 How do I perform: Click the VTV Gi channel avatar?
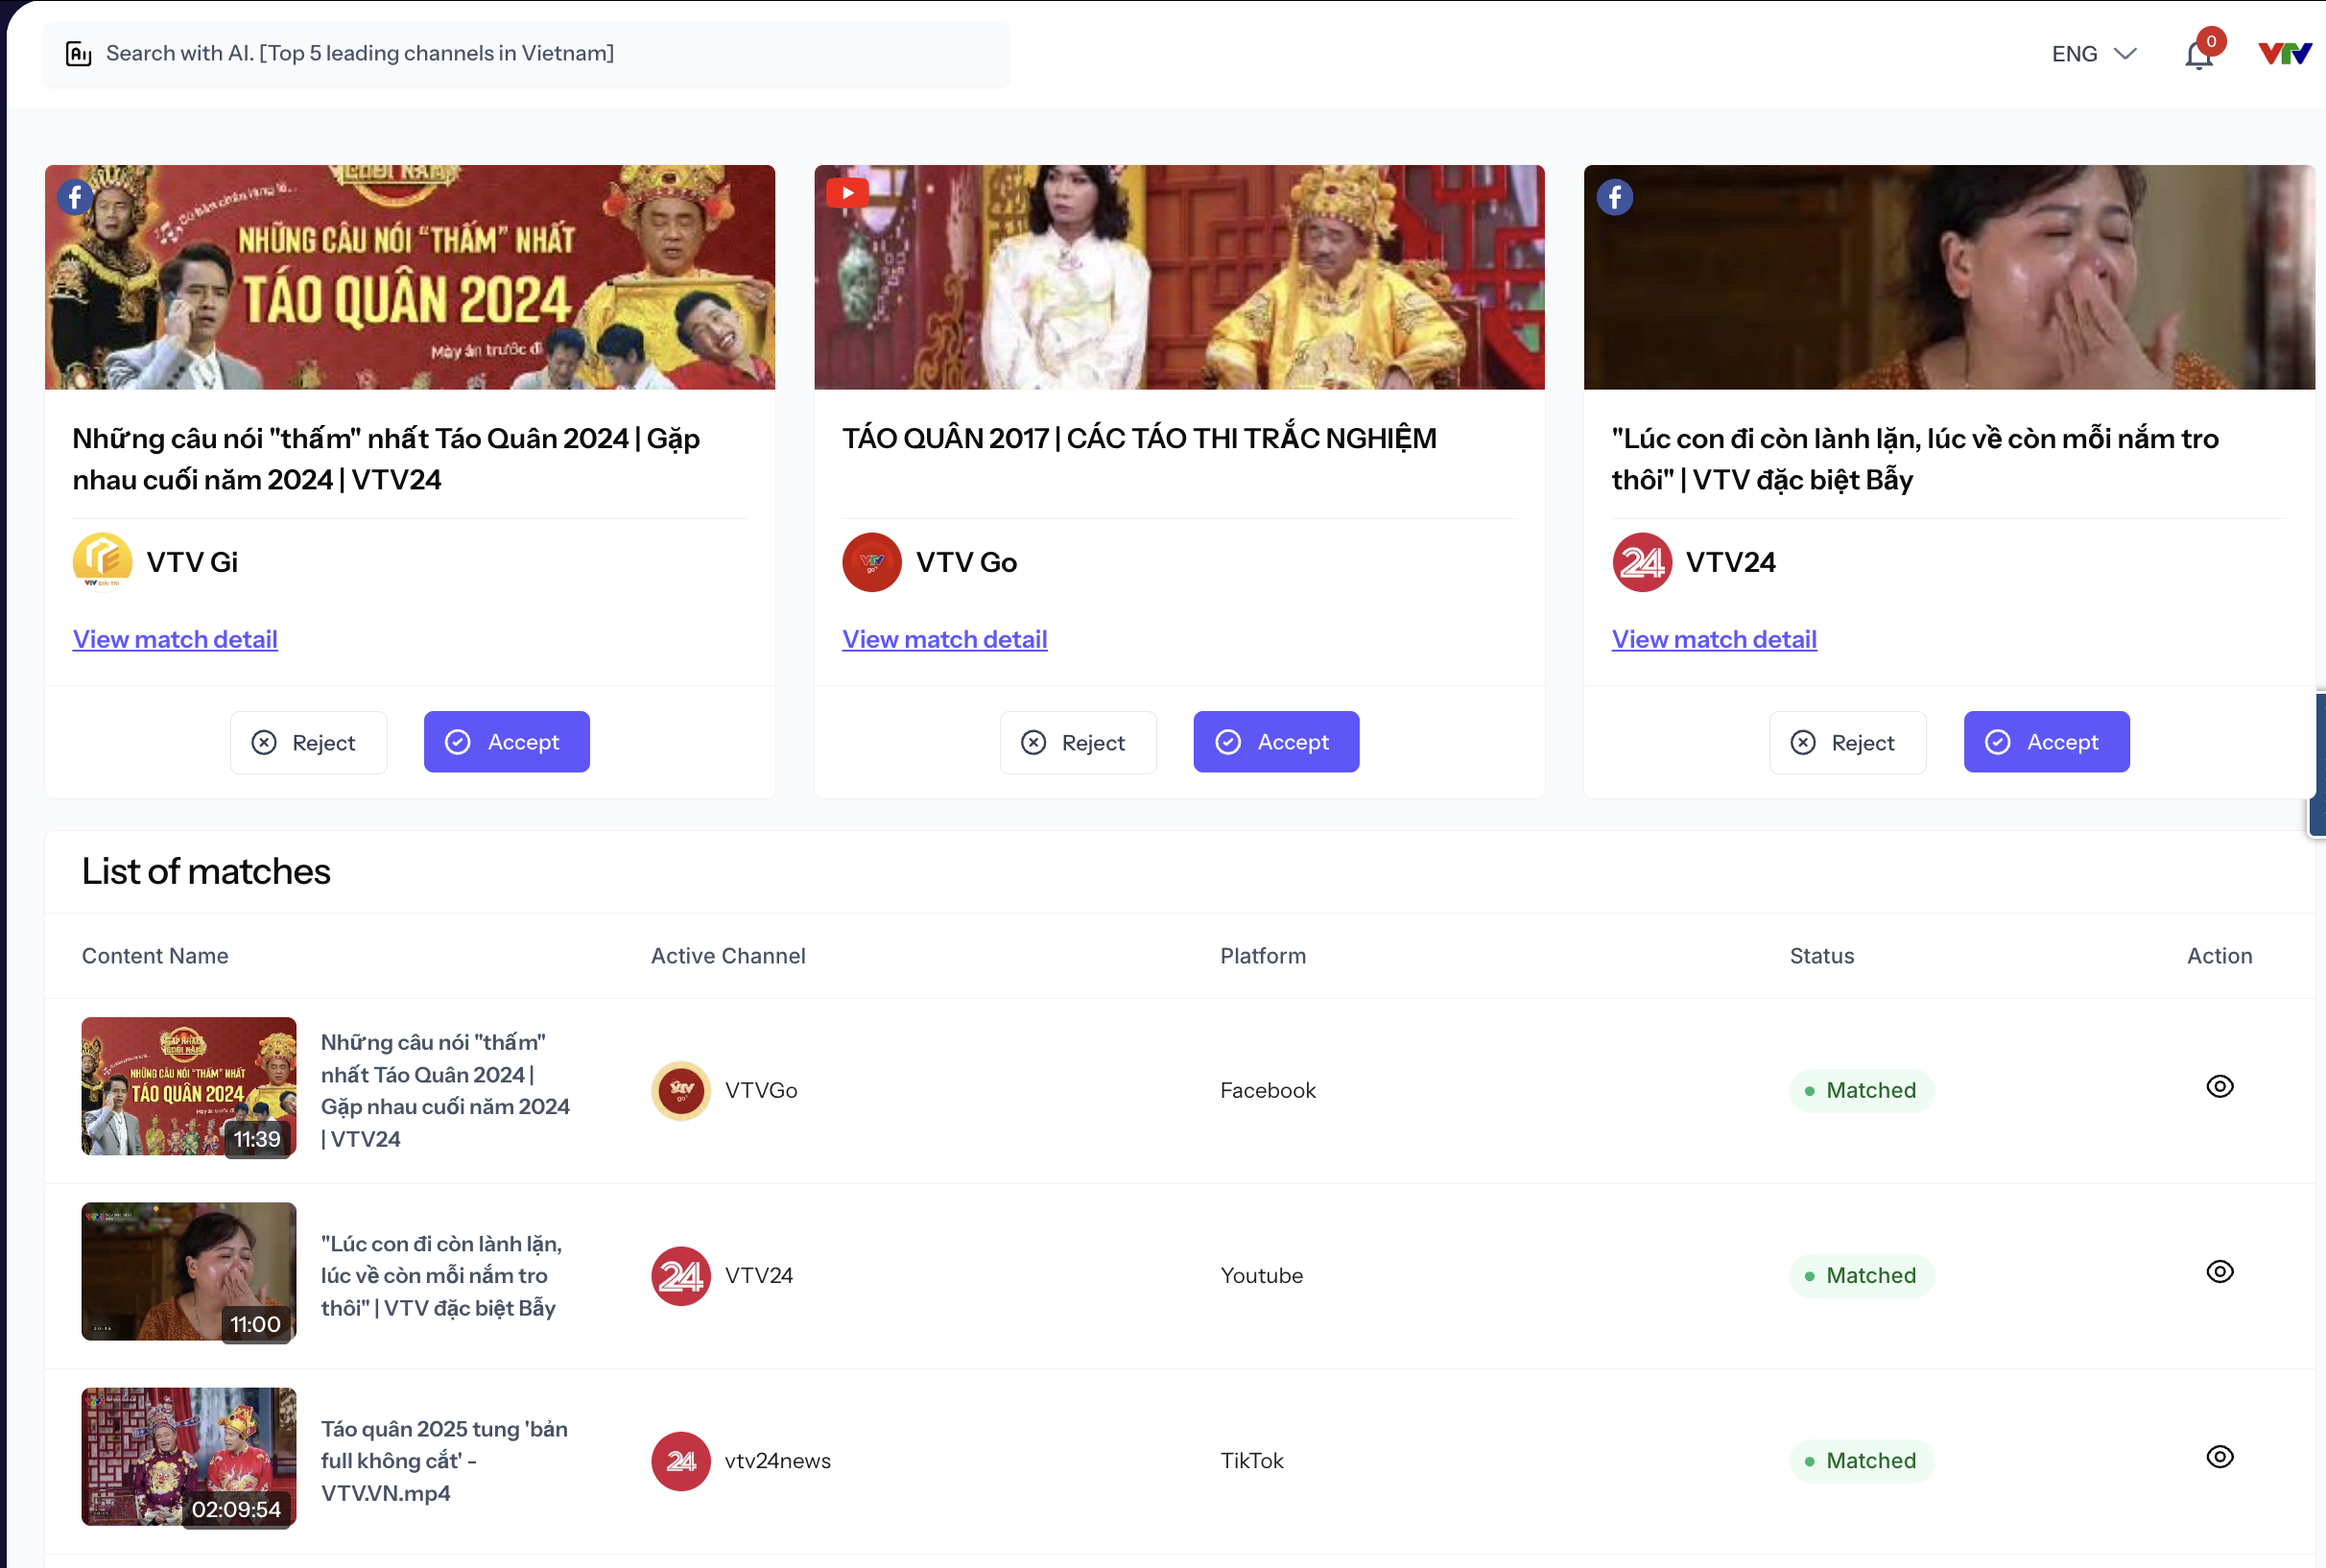[102, 562]
